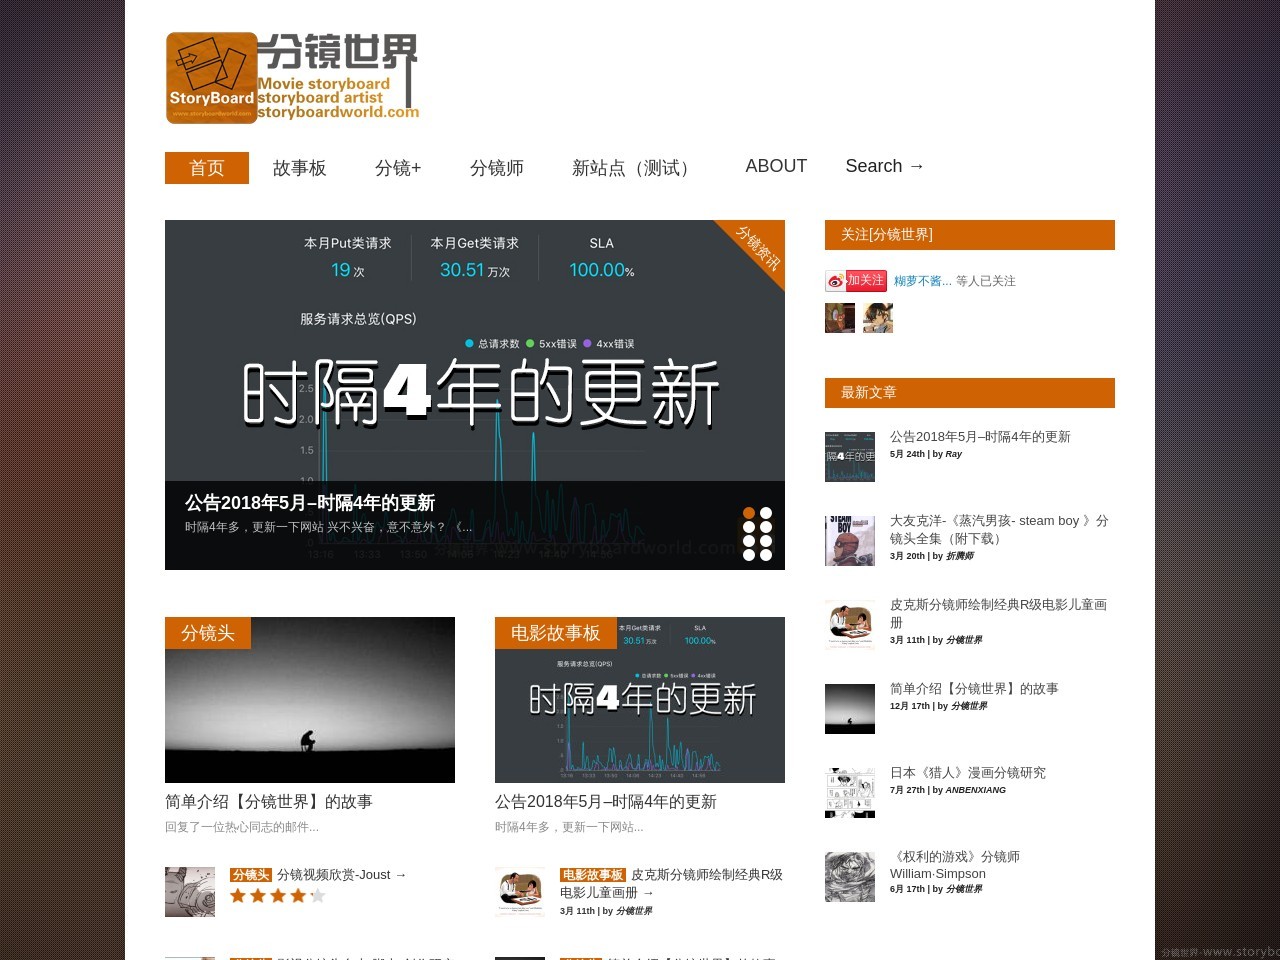Click the first follower avatar icon
This screenshot has height=960, width=1280.
point(840,317)
